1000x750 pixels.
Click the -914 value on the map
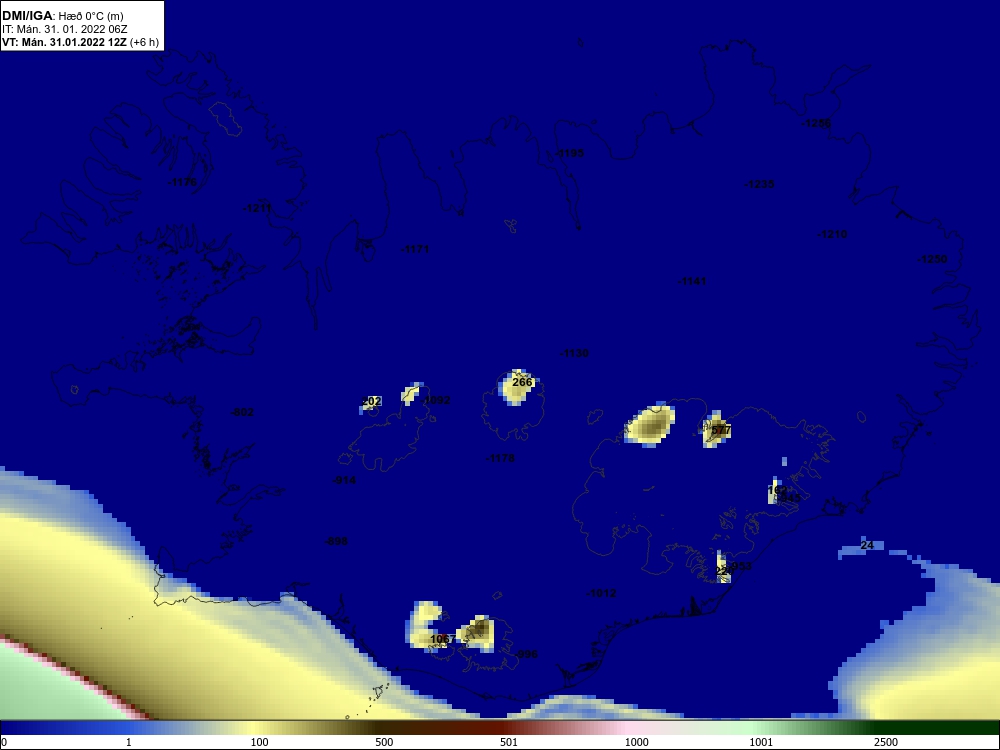344,480
